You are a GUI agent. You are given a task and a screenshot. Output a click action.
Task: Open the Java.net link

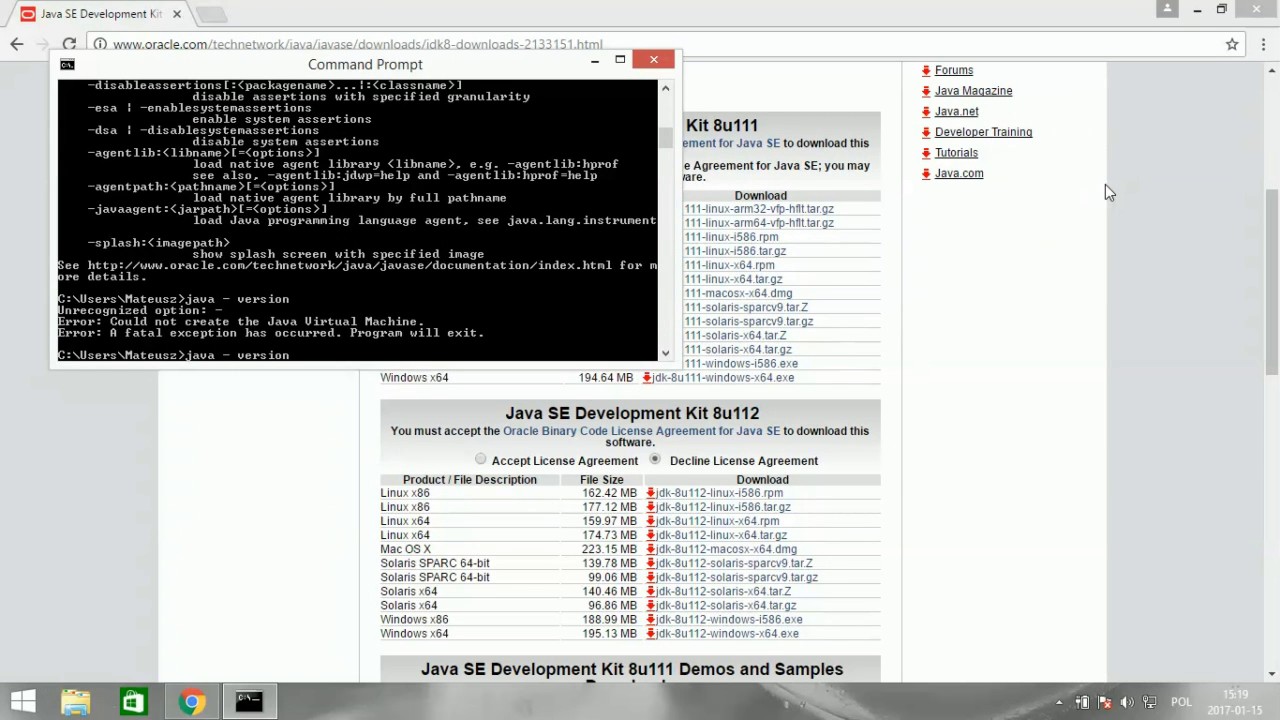click(x=956, y=112)
